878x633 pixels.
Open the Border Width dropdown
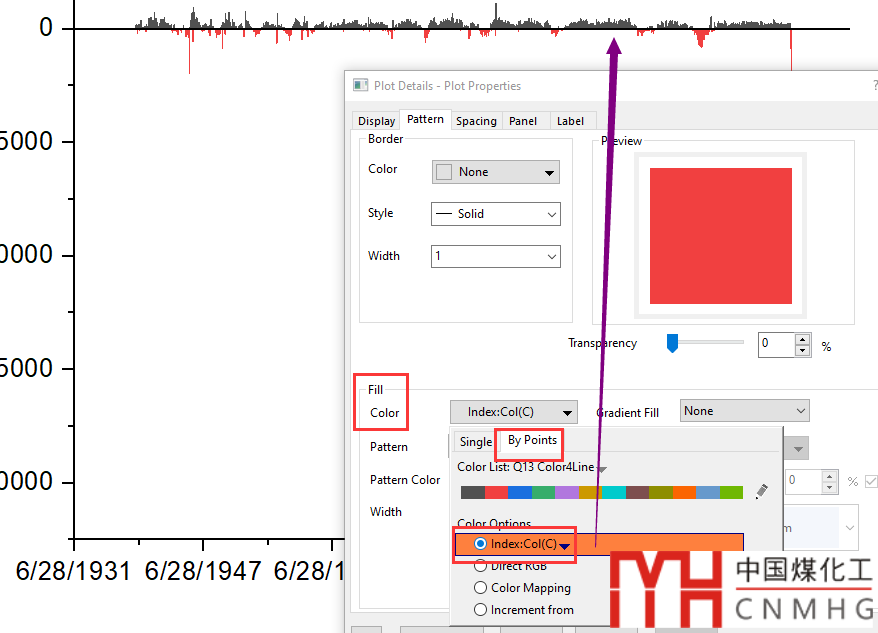coord(495,256)
